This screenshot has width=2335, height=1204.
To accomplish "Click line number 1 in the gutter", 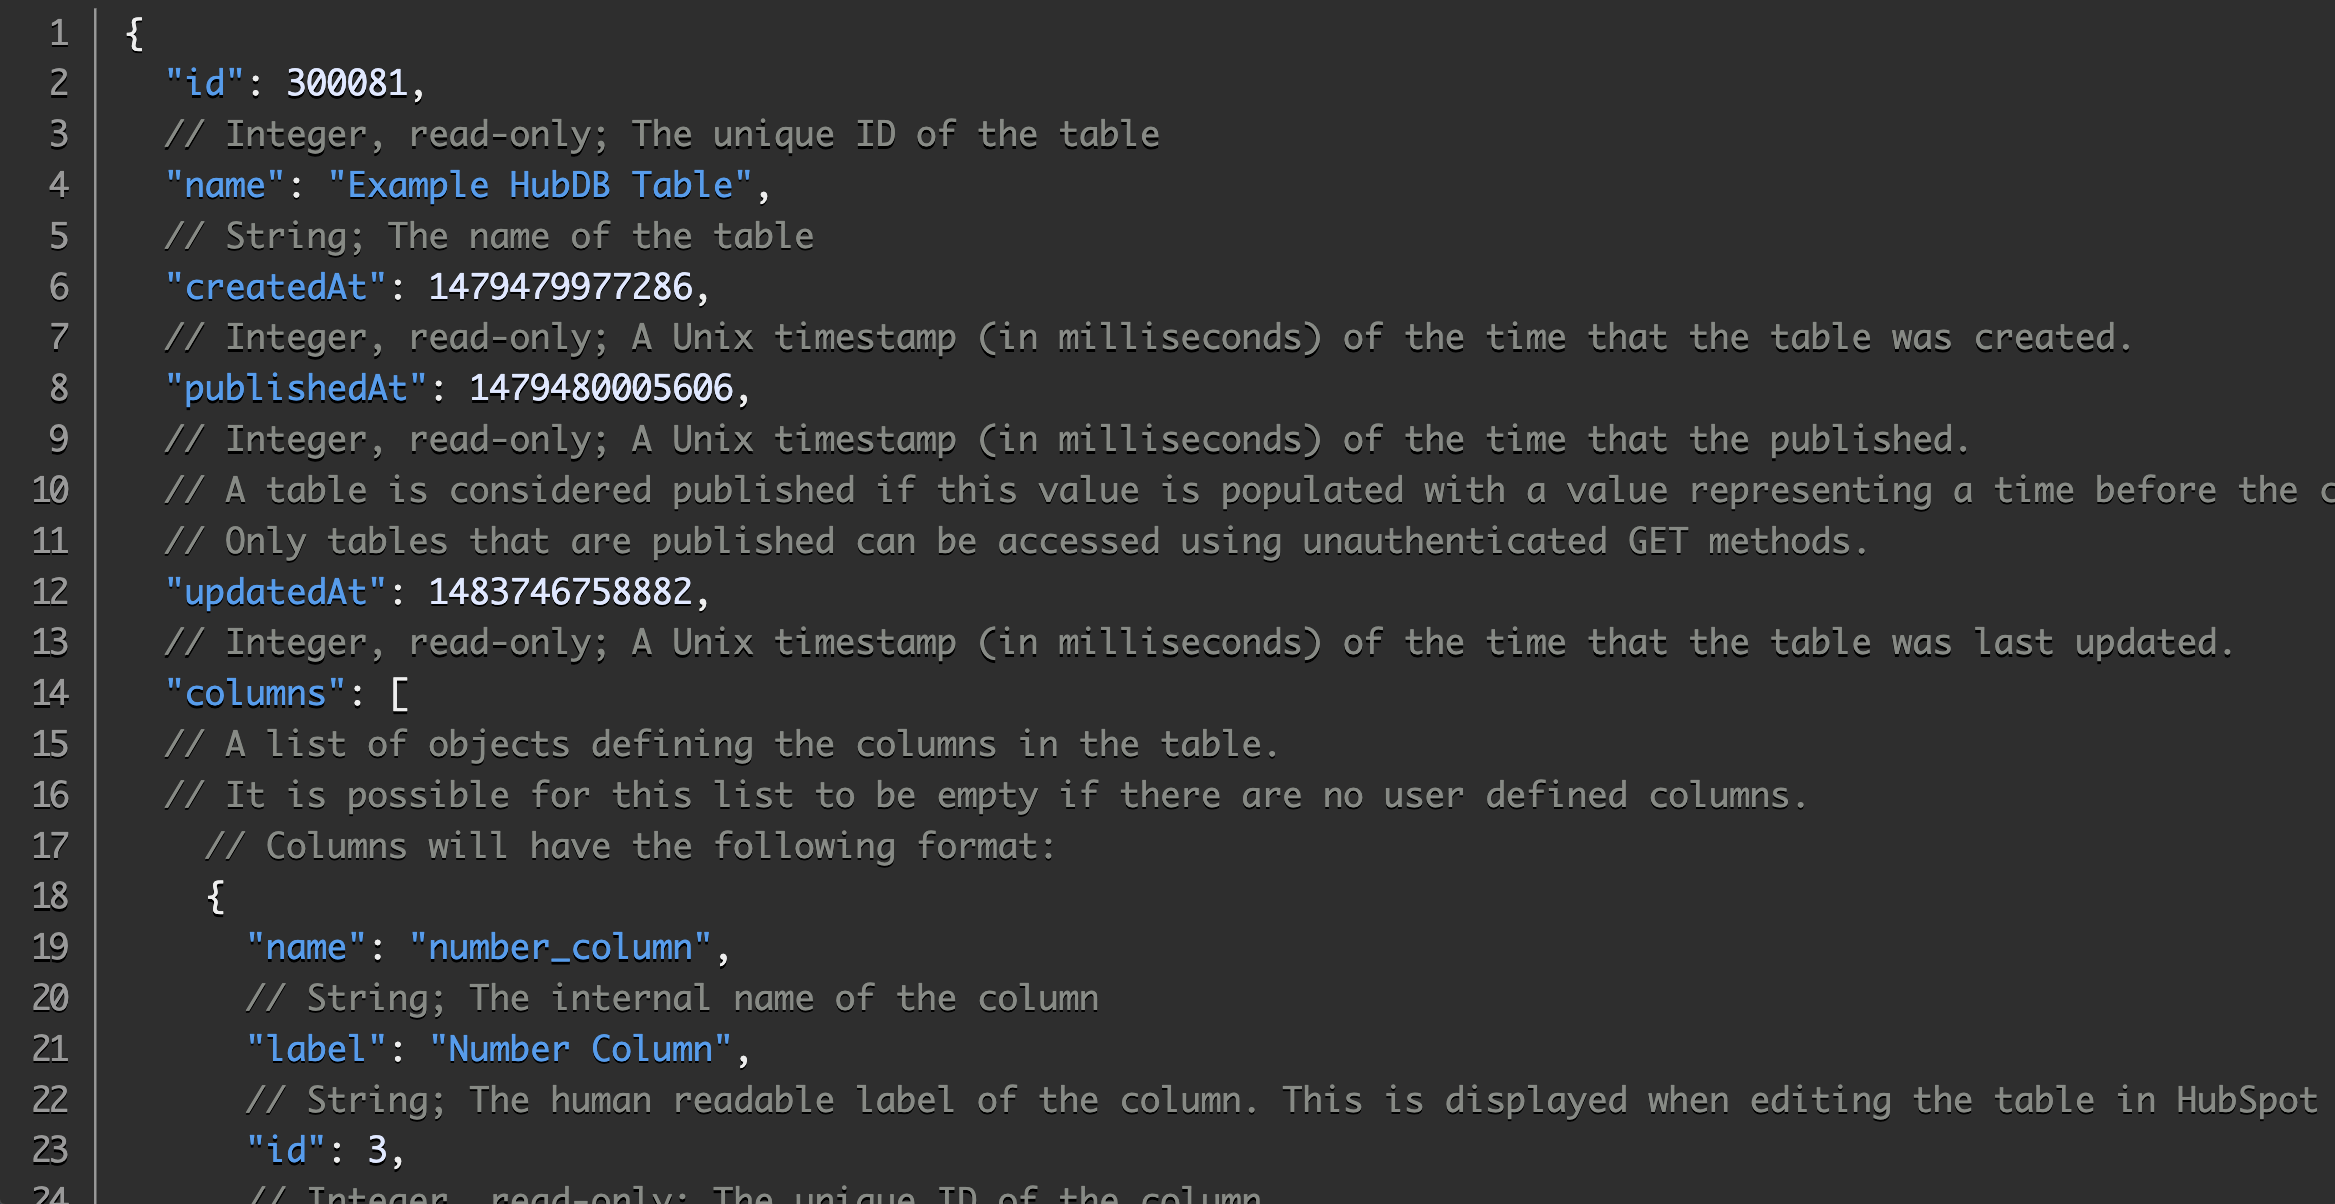I will (x=59, y=33).
